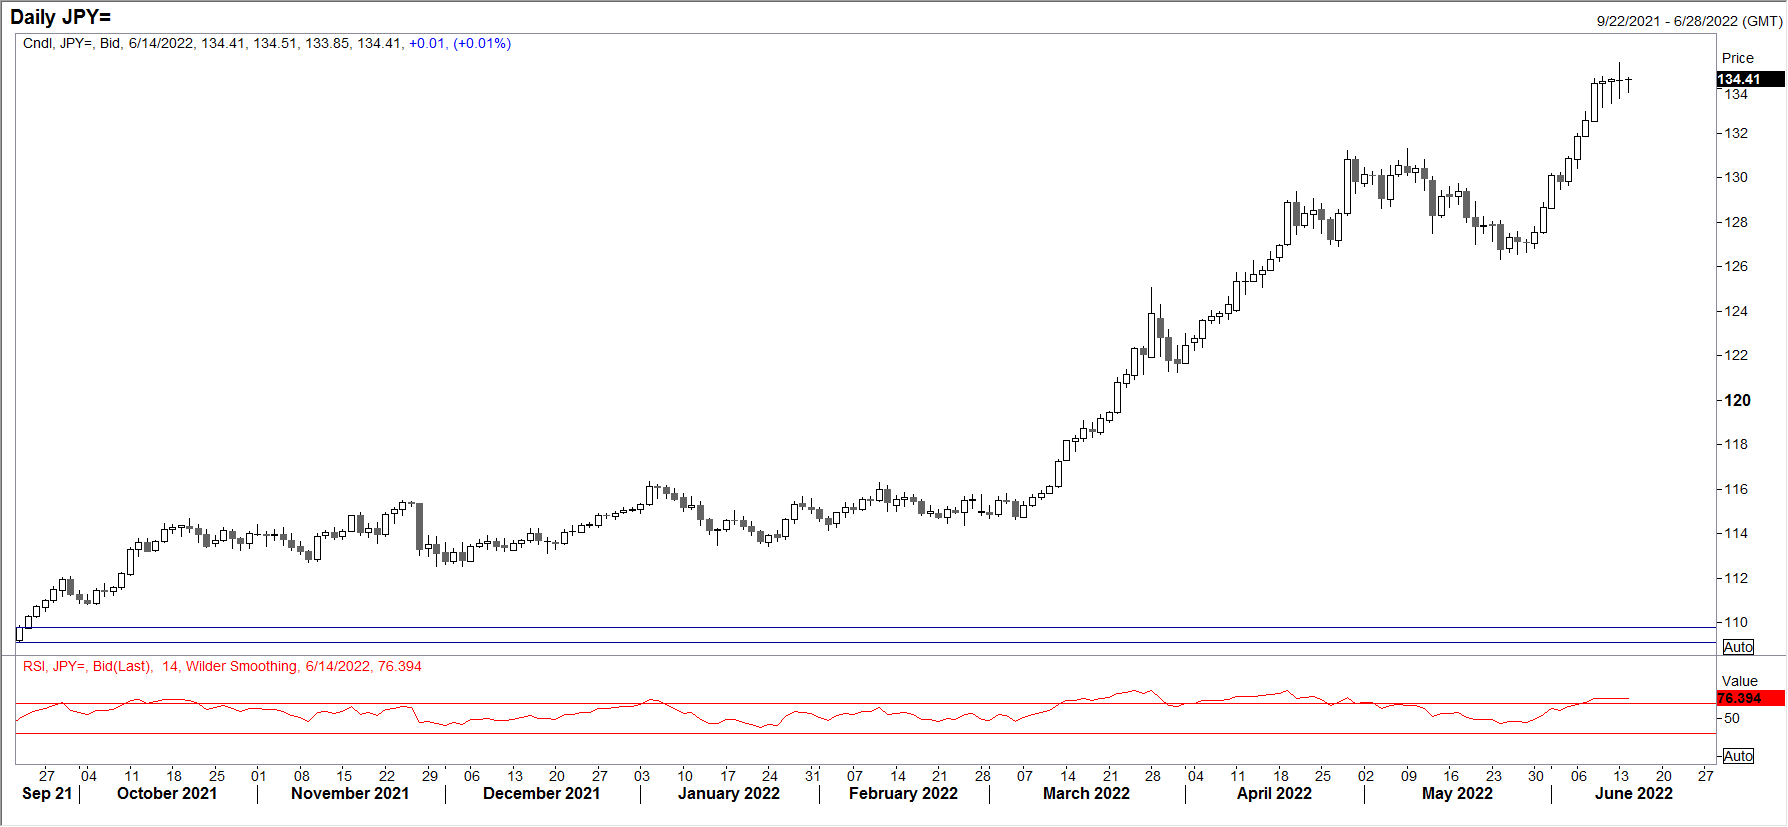Click the Auto button on the RSI value axis
Image resolution: width=1788 pixels, height=827 pixels.
1738,756
